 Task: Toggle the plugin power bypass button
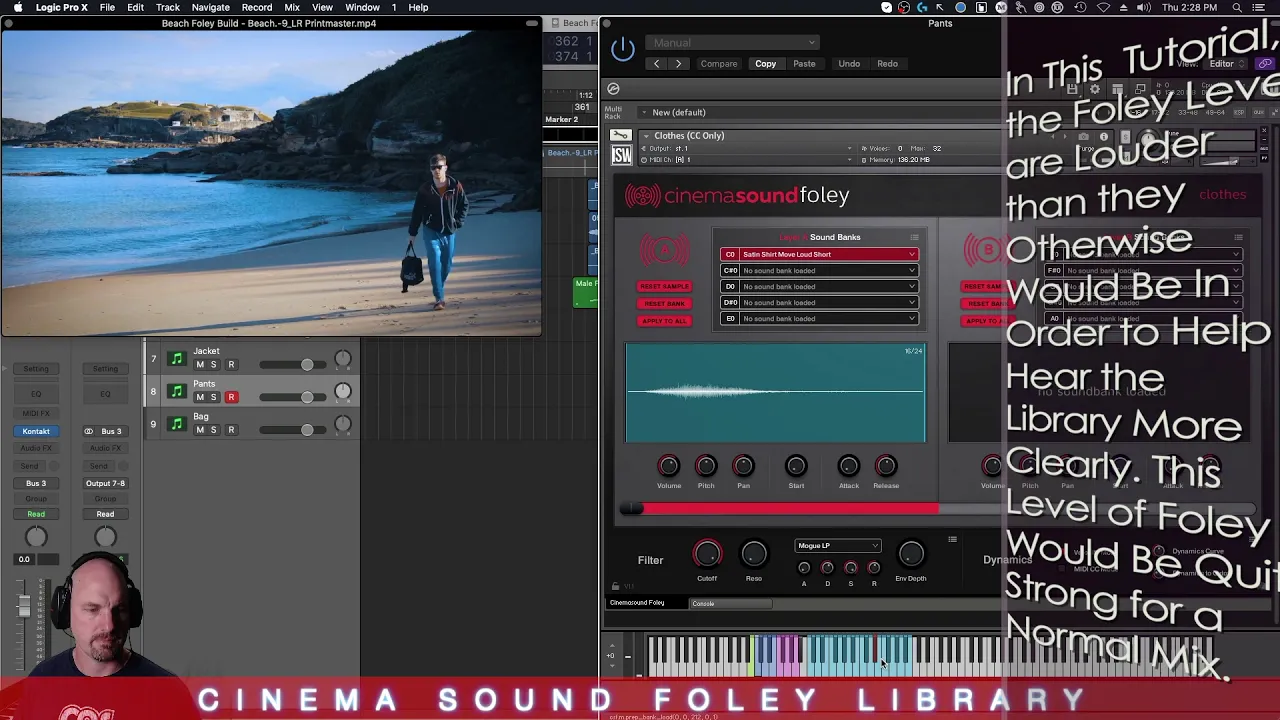click(x=622, y=48)
